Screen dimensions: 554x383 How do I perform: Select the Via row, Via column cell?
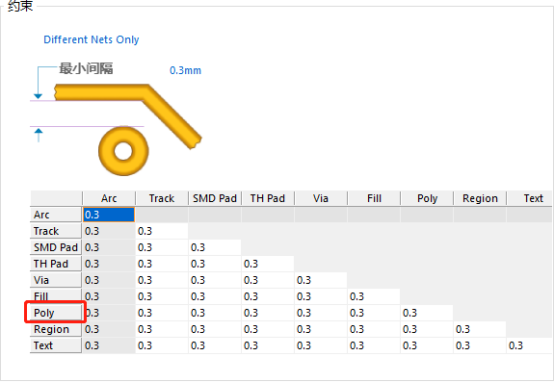(x=321, y=280)
